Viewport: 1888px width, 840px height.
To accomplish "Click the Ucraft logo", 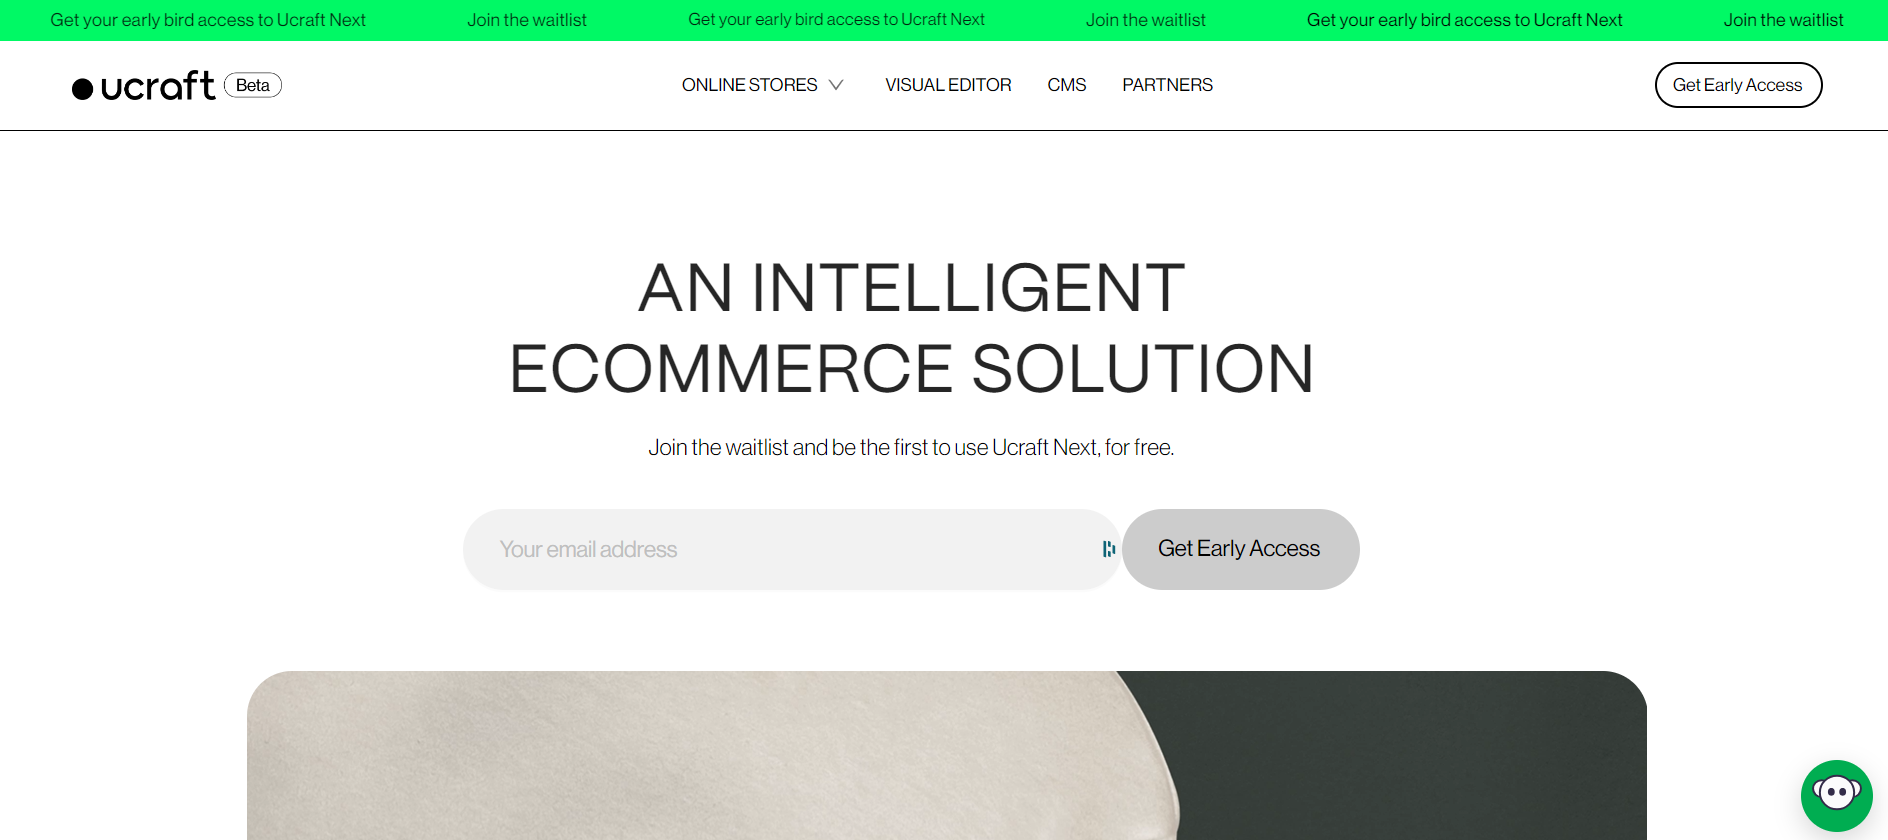I will (x=144, y=86).
